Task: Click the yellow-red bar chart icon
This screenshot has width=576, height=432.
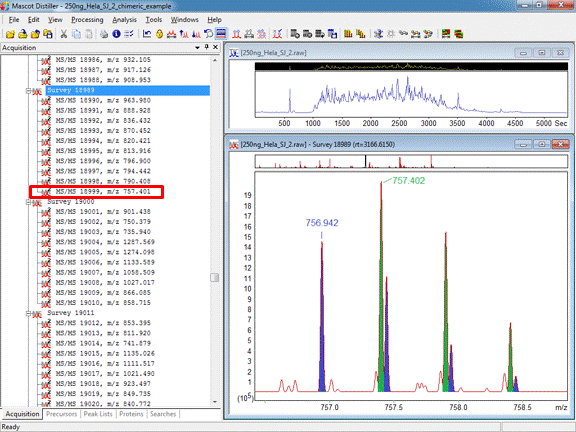Action: tap(348, 34)
